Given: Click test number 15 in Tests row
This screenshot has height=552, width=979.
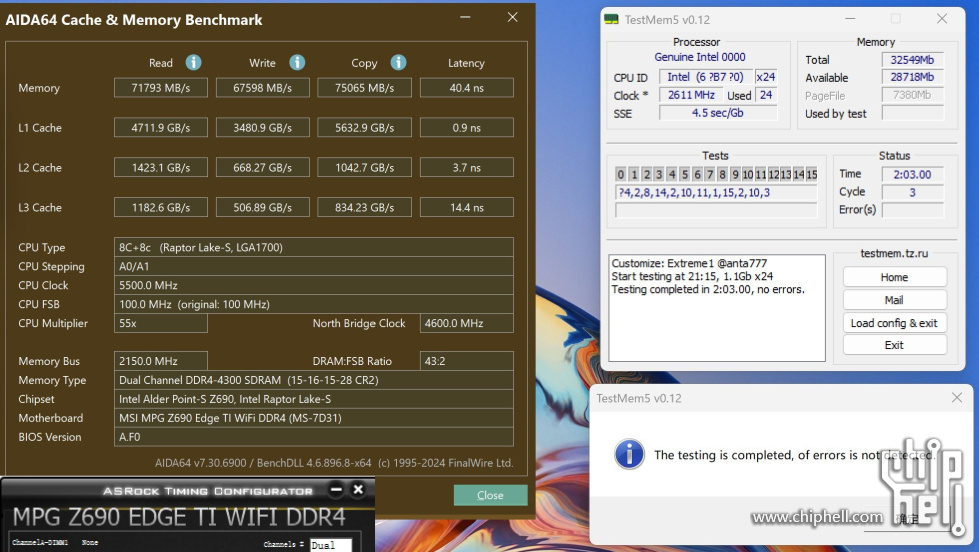Looking at the screenshot, I should [x=811, y=174].
